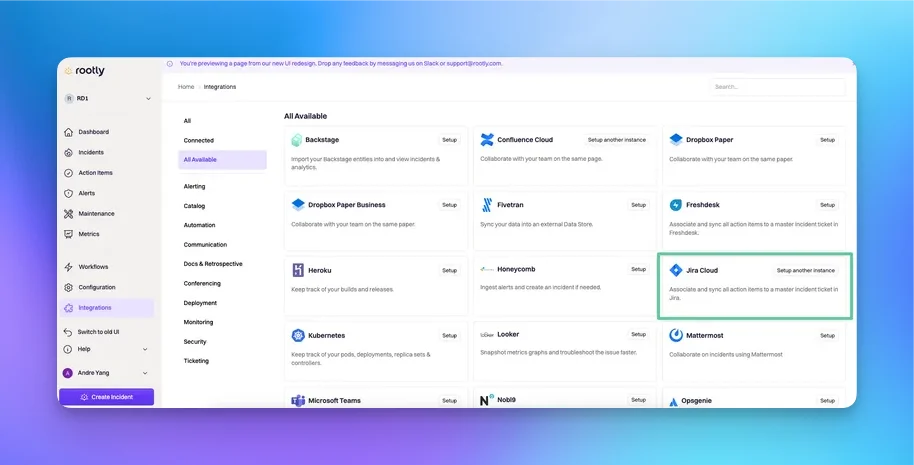
Task: Expand the RD1 workspace dropdown
Action: (148, 99)
